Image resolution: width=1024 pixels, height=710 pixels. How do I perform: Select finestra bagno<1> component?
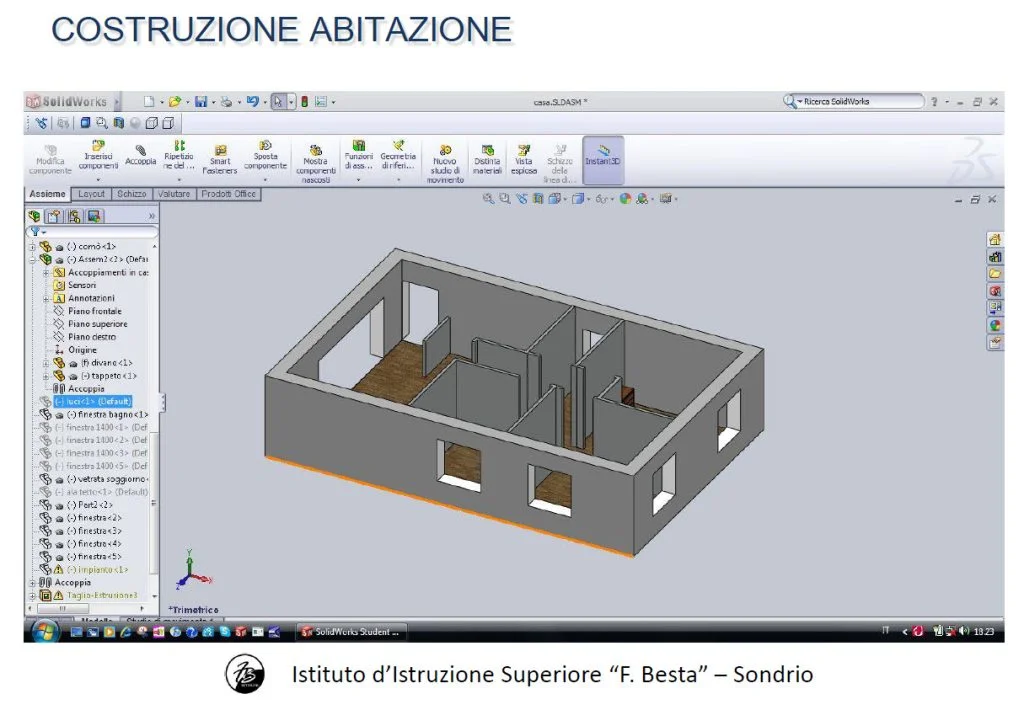coord(107,414)
